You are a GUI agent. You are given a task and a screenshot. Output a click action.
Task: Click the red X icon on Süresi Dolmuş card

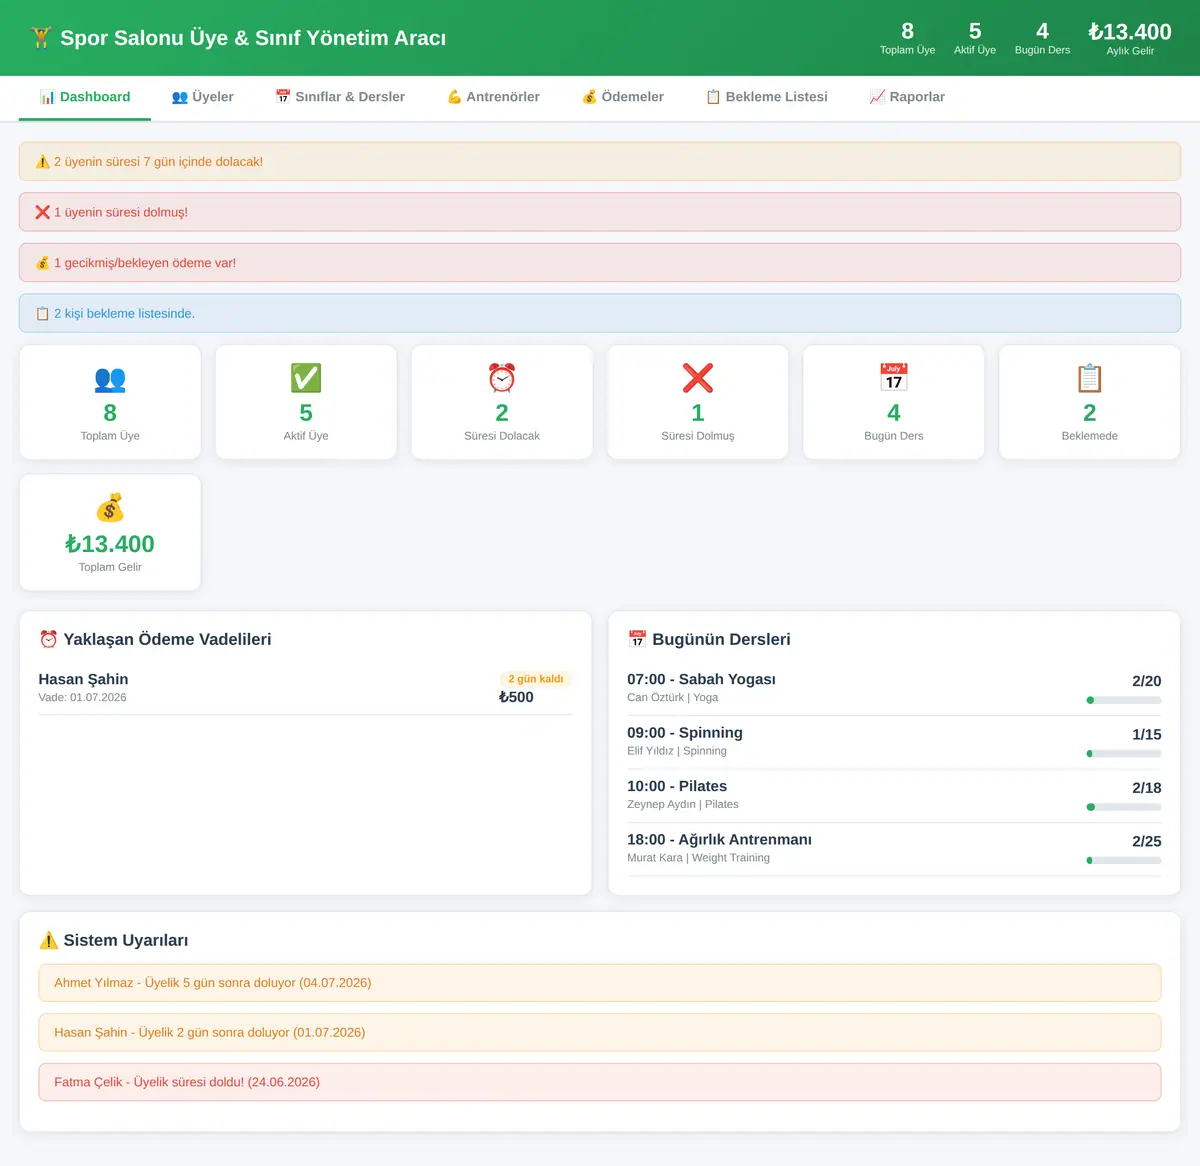698,378
